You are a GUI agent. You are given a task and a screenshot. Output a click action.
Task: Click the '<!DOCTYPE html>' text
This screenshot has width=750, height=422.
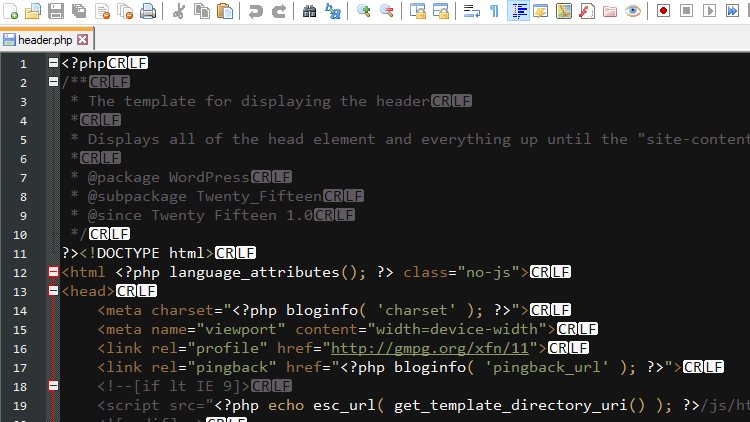[146, 253]
